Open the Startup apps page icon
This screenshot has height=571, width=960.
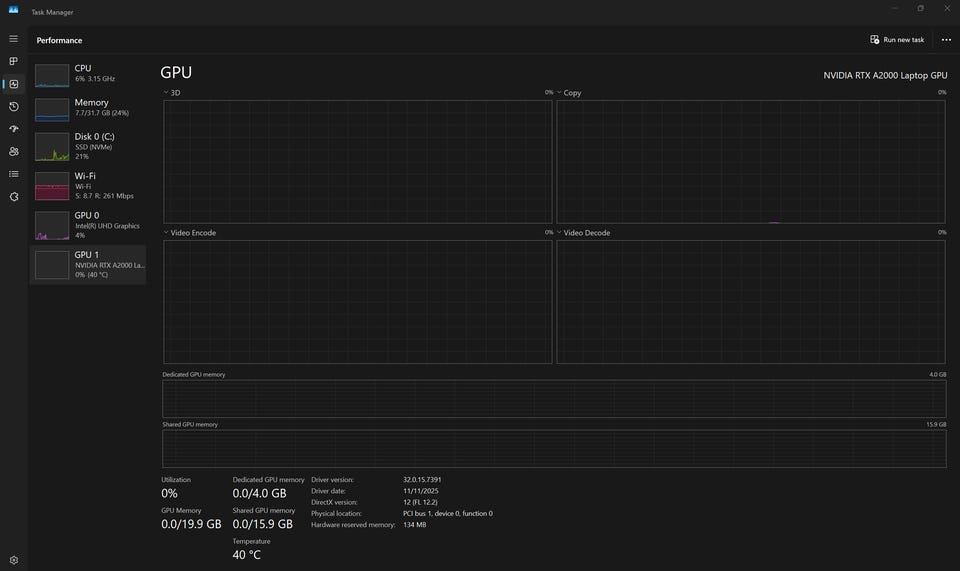13,129
